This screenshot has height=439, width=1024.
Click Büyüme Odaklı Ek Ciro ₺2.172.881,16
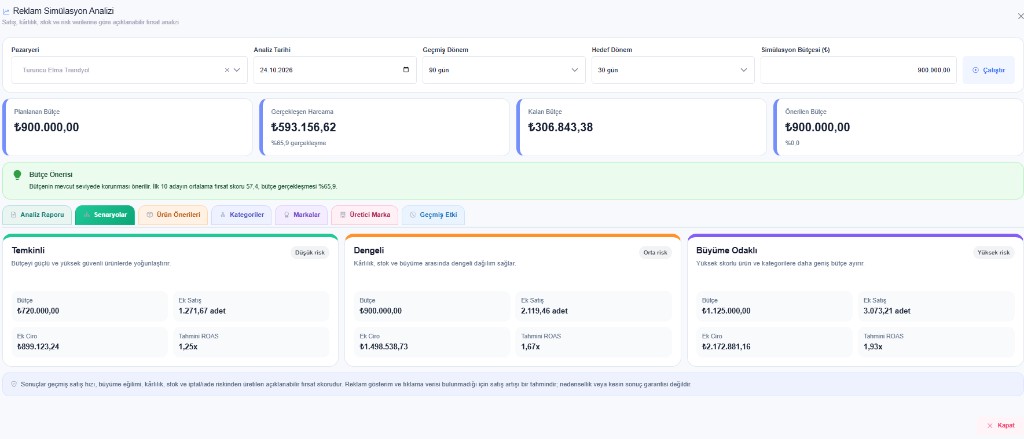tap(726, 347)
